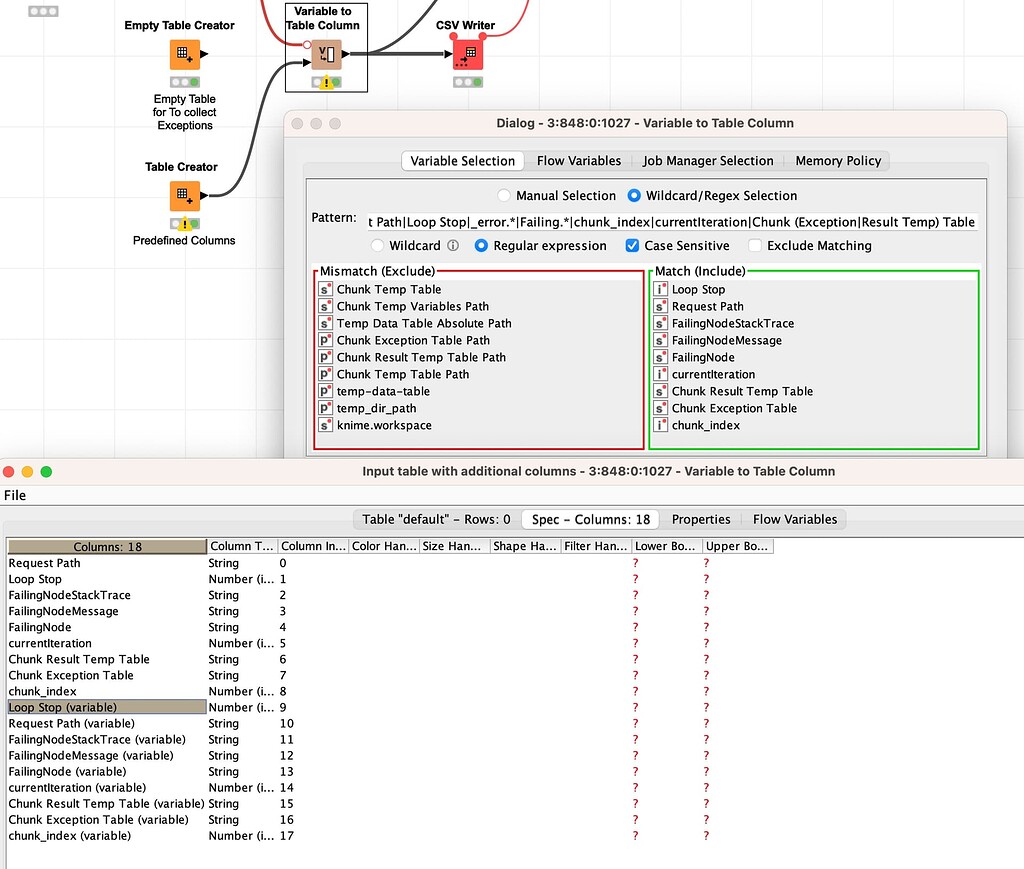The width and height of the screenshot is (1024, 869).
Task: Open the File menu of the table view
Action: click(14, 495)
